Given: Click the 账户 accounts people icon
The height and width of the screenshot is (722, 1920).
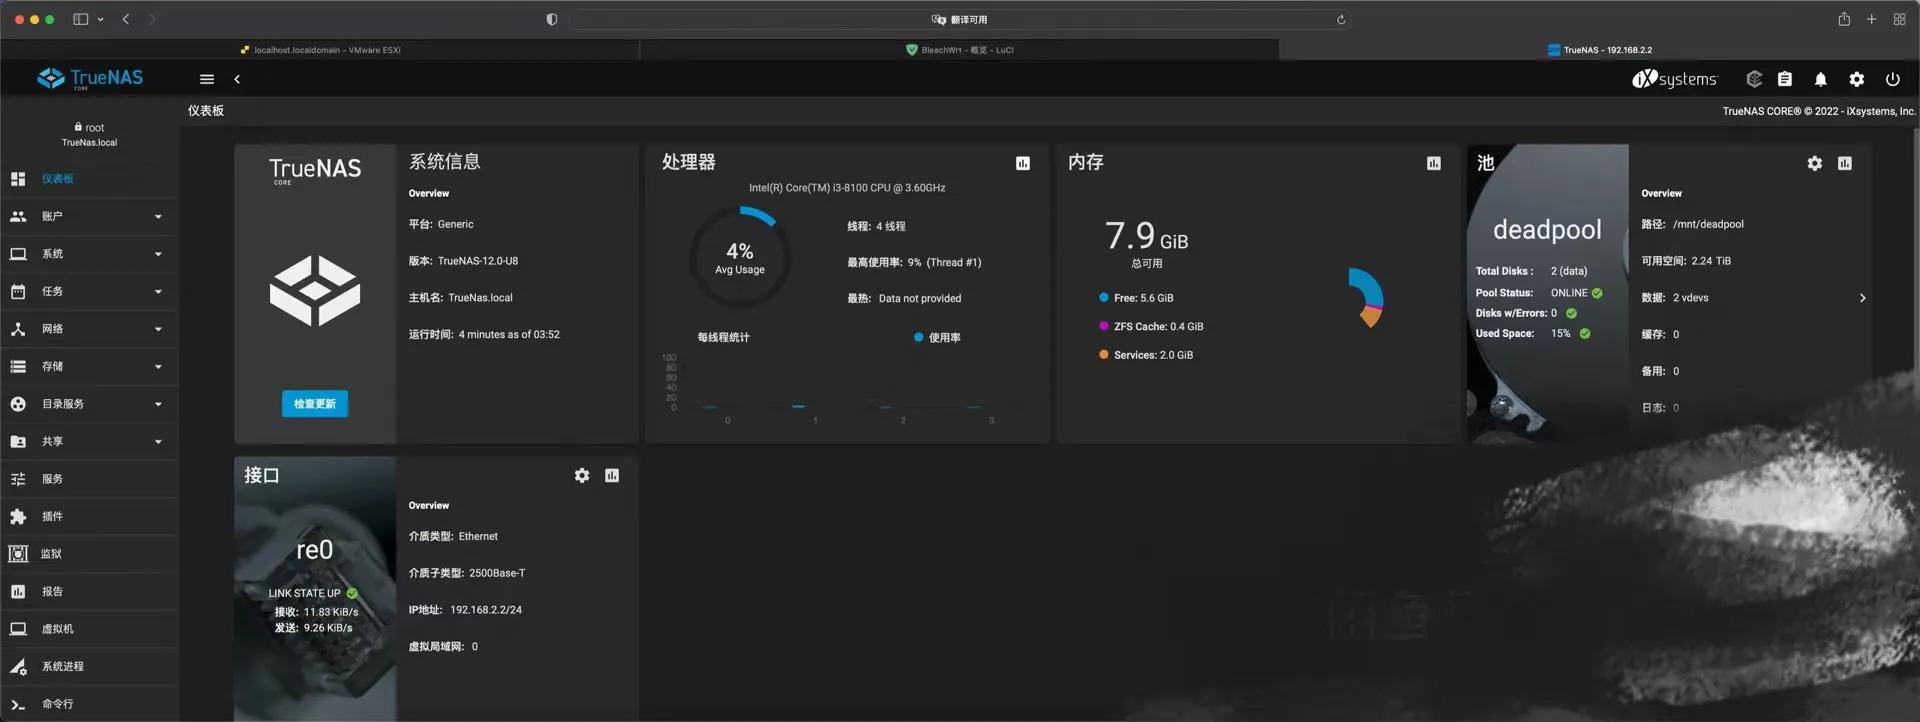Looking at the screenshot, I should [x=18, y=217].
